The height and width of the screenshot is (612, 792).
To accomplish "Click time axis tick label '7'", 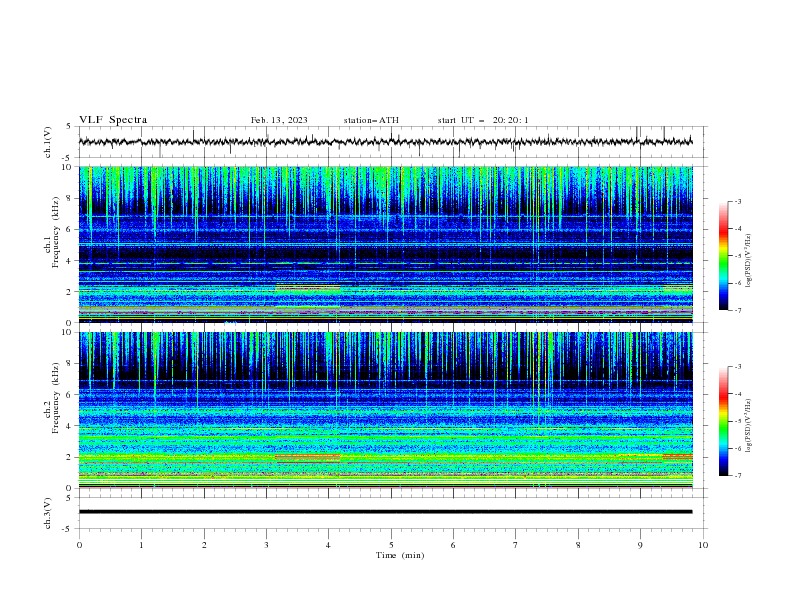I will [516, 545].
